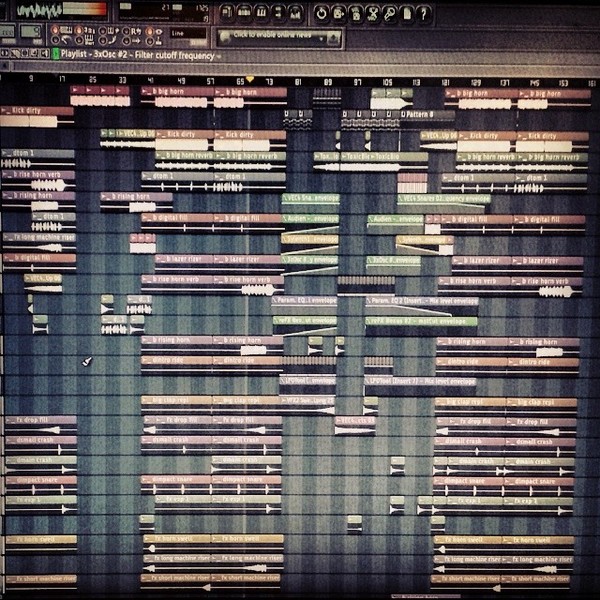Open the Playlist view from the shortcut icons
600x600 pixels.
[x=227, y=13]
